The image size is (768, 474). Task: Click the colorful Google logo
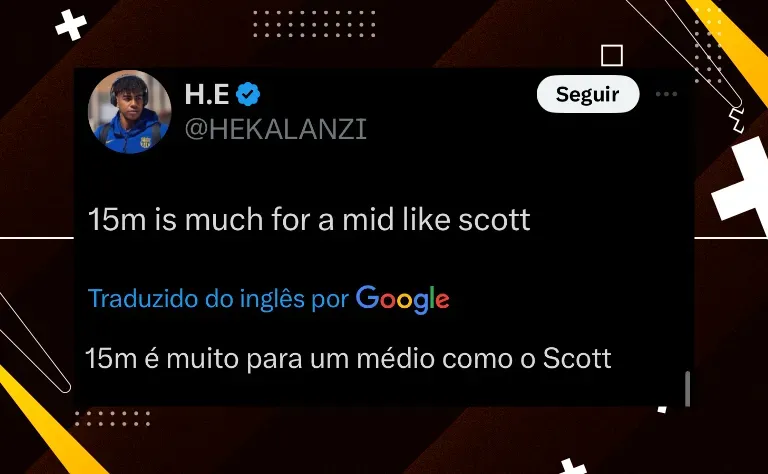(x=403, y=299)
